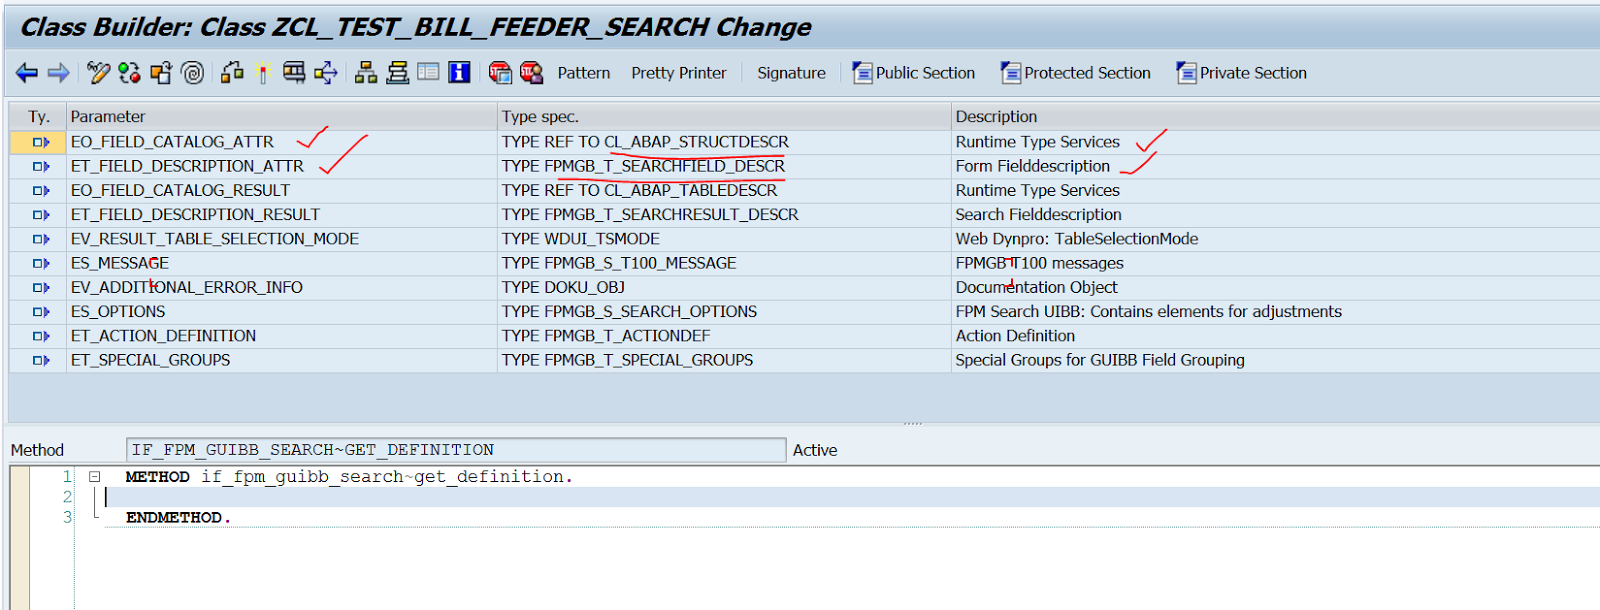
Task: Click exporting icon for EV_RESULT_TABLE_SELECTION_MODE row
Action: pos(40,239)
